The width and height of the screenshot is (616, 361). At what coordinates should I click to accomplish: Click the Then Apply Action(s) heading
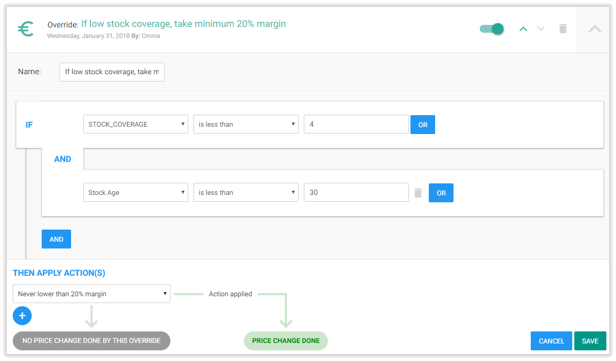(x=59, y=273)
